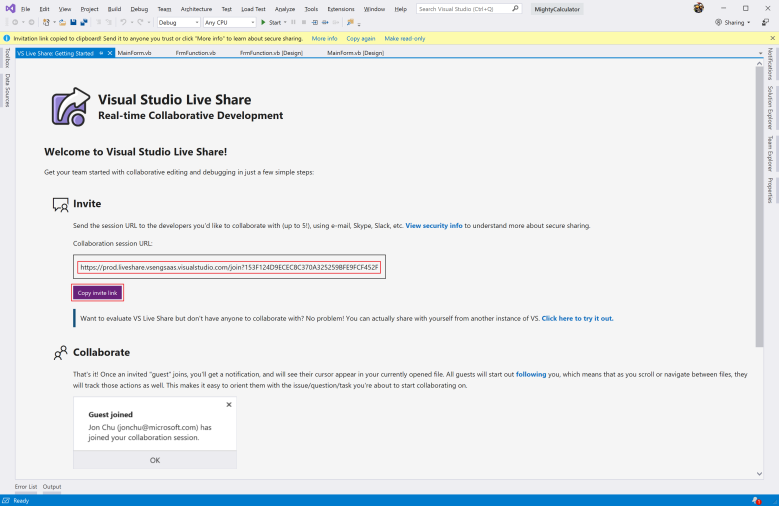Click the info icon on the yellow notification bar

pyautogui.click(x=6, y=38)
